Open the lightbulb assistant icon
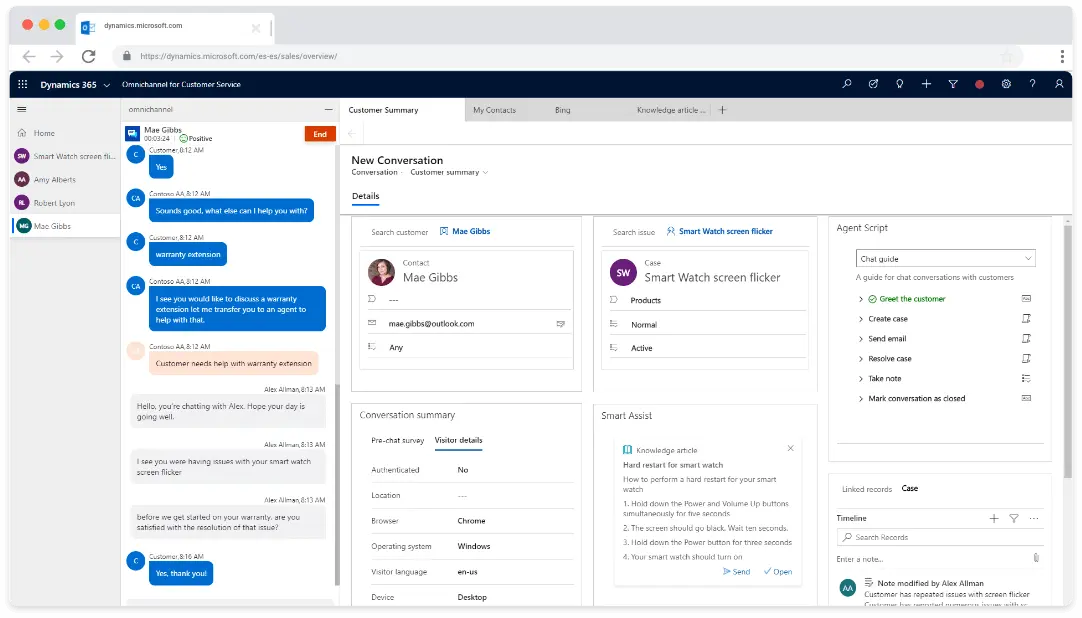The height and width of the screenshot is (618, 1082). coord(900,85)
